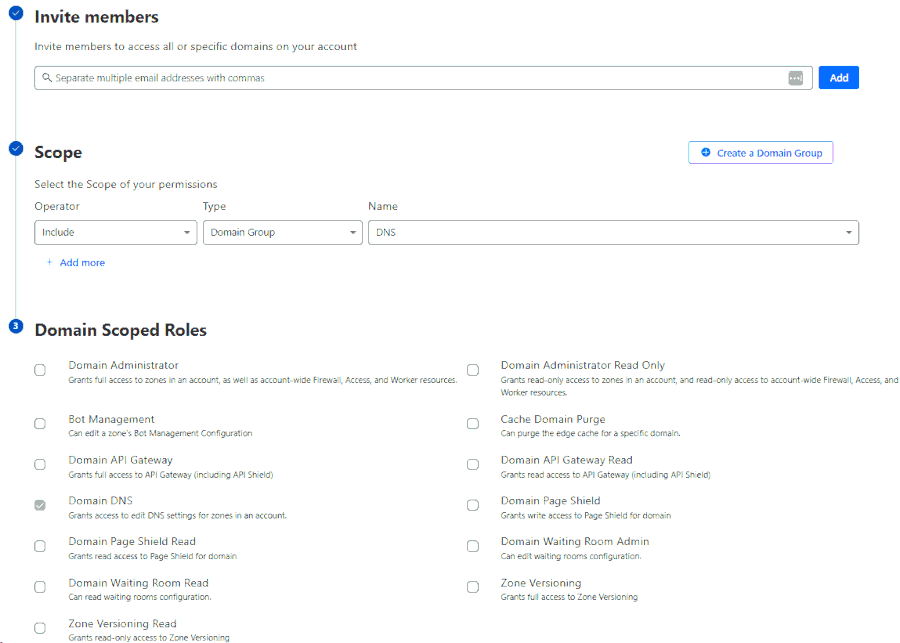Screen dimensions: 900x643
Task: Click 'Select the Scope of your permissions' text
Action: tap(126, 184)
